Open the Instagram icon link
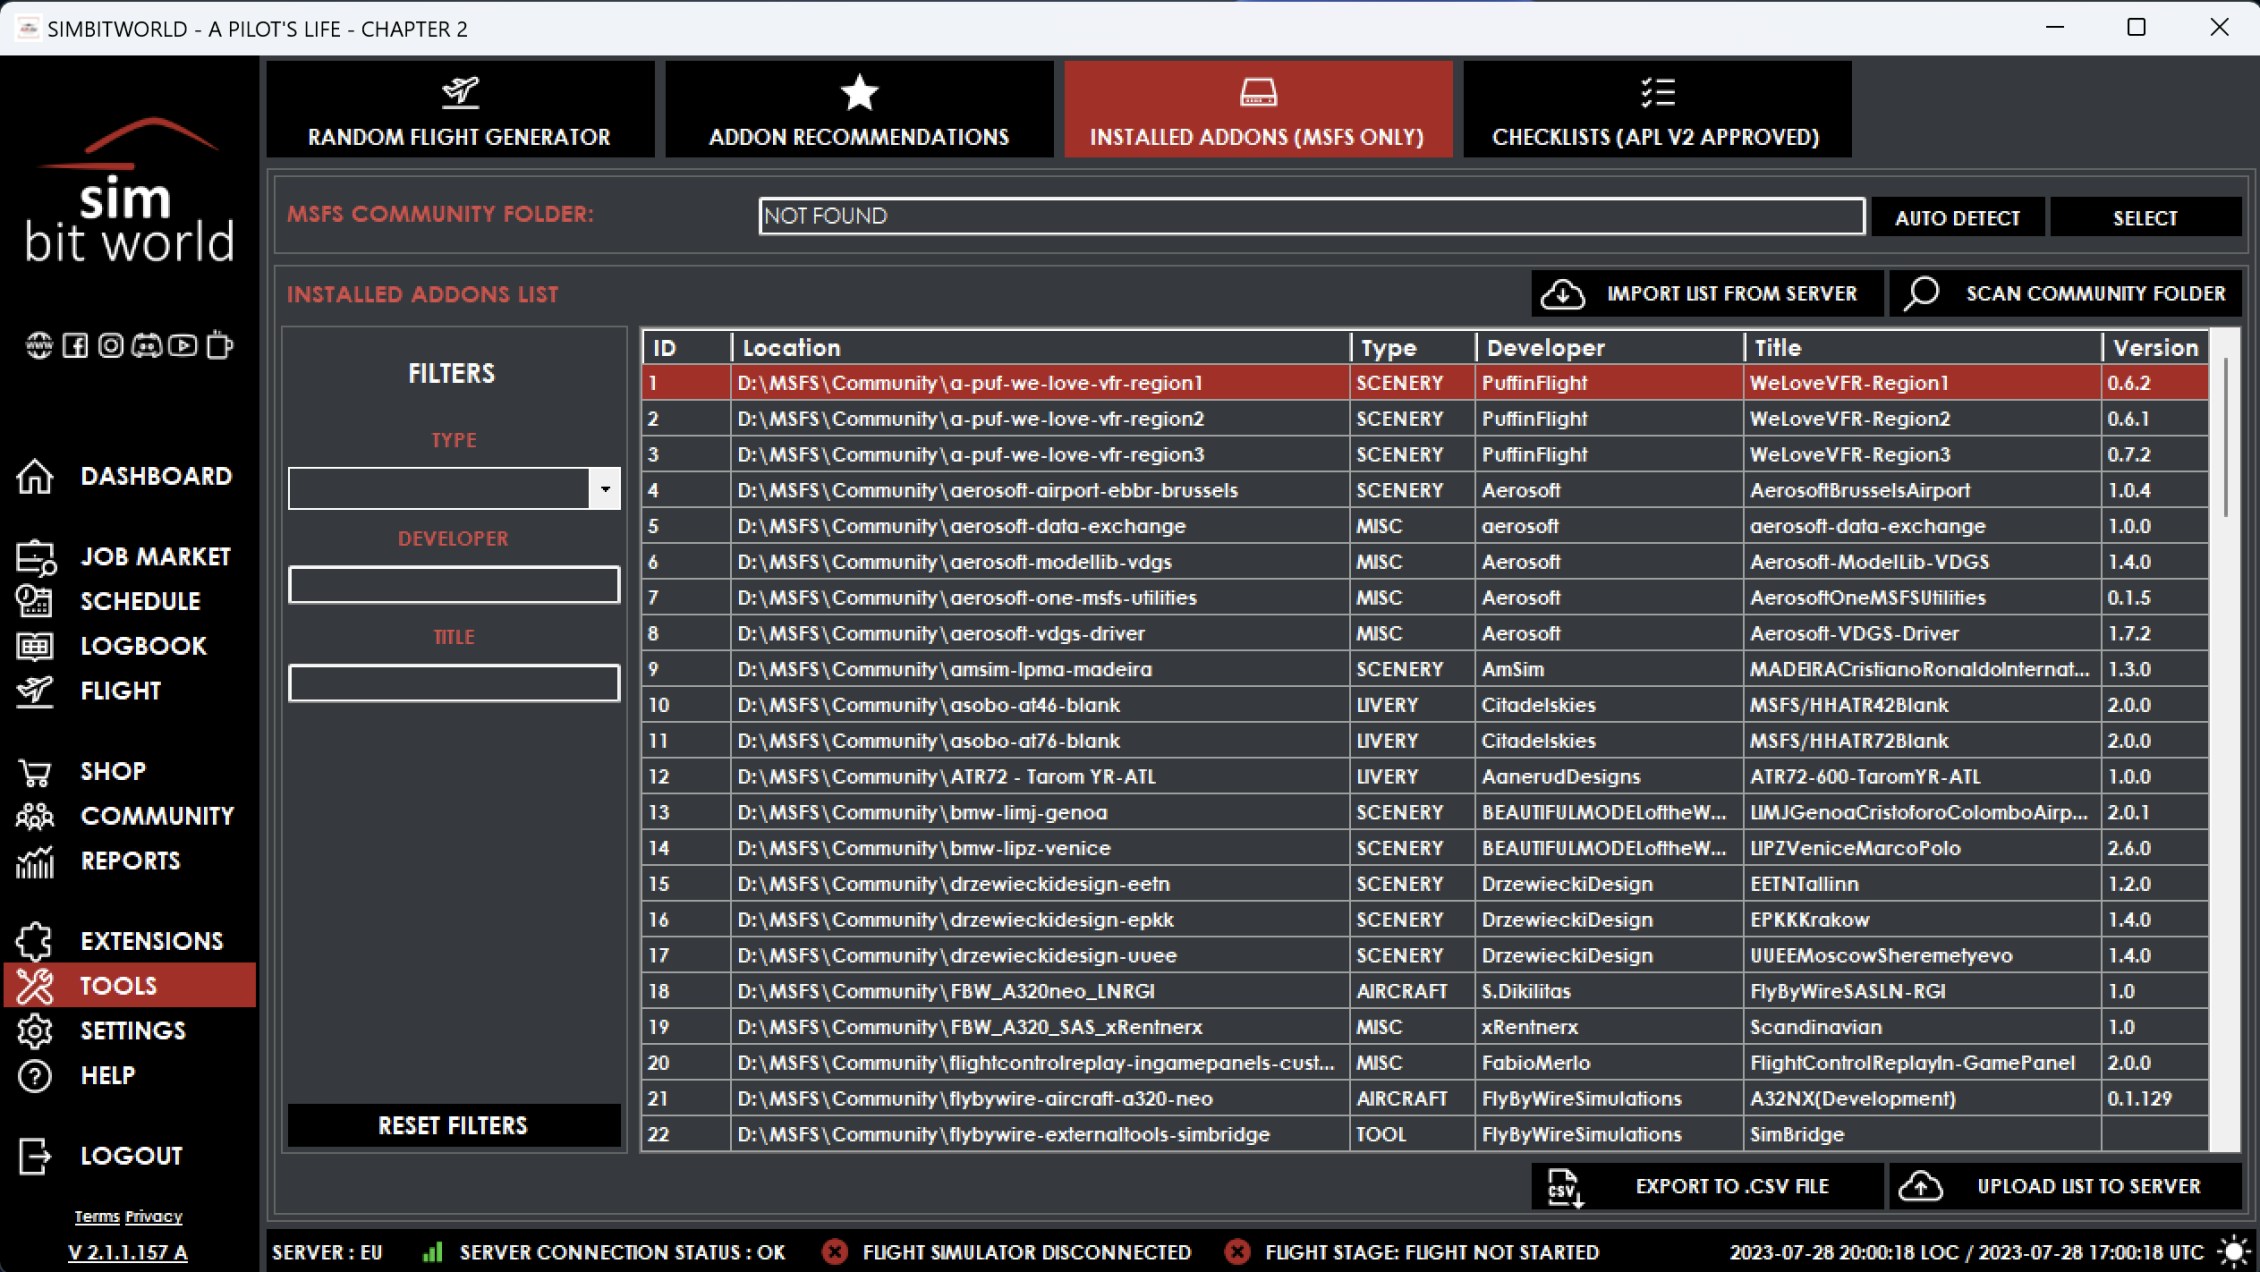 click(x=111, y=346)
